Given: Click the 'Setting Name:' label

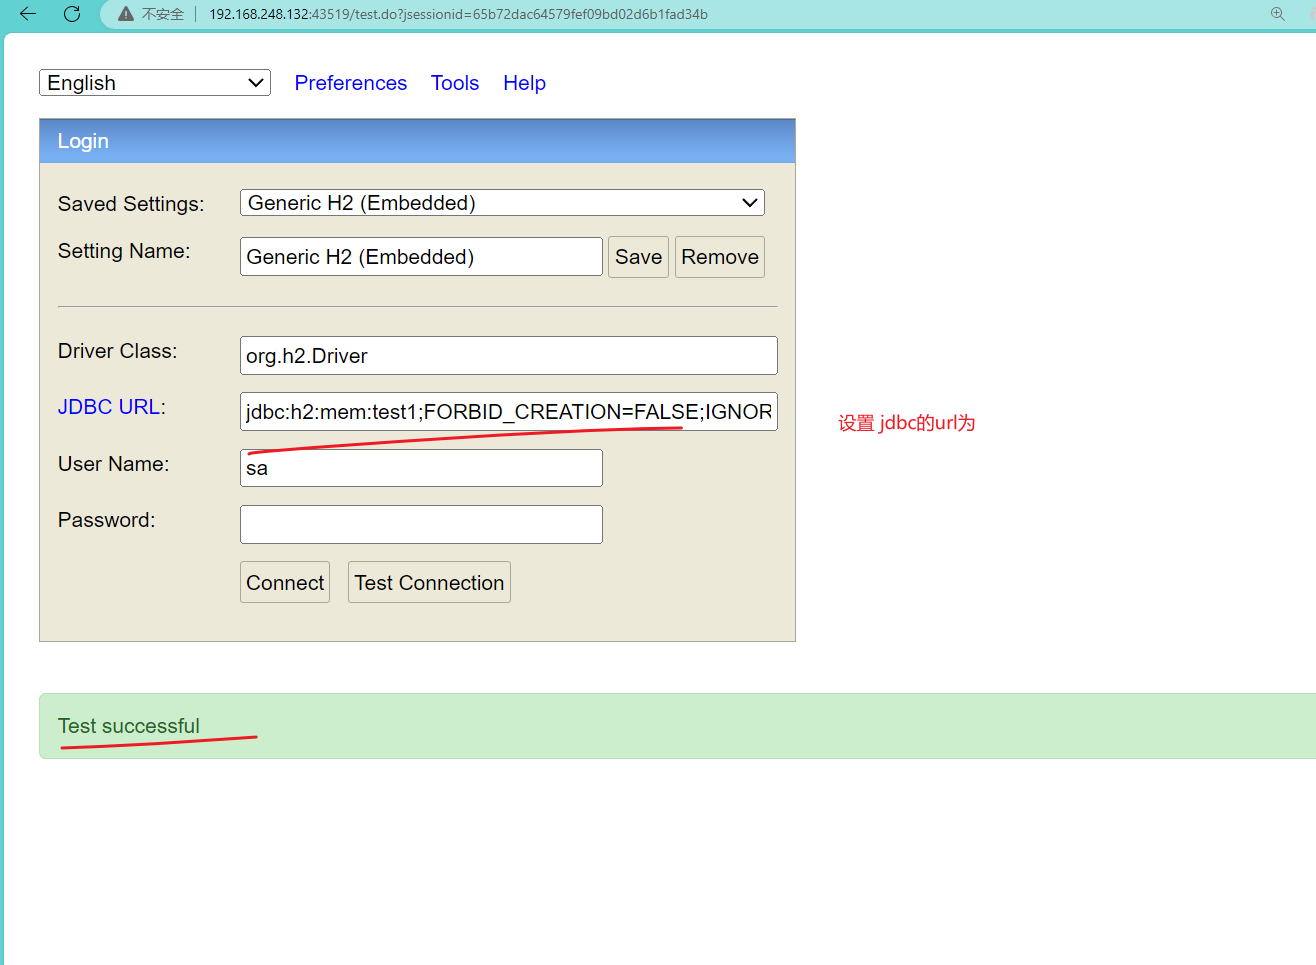Looking at the screenshot, I should click(124, 251).
